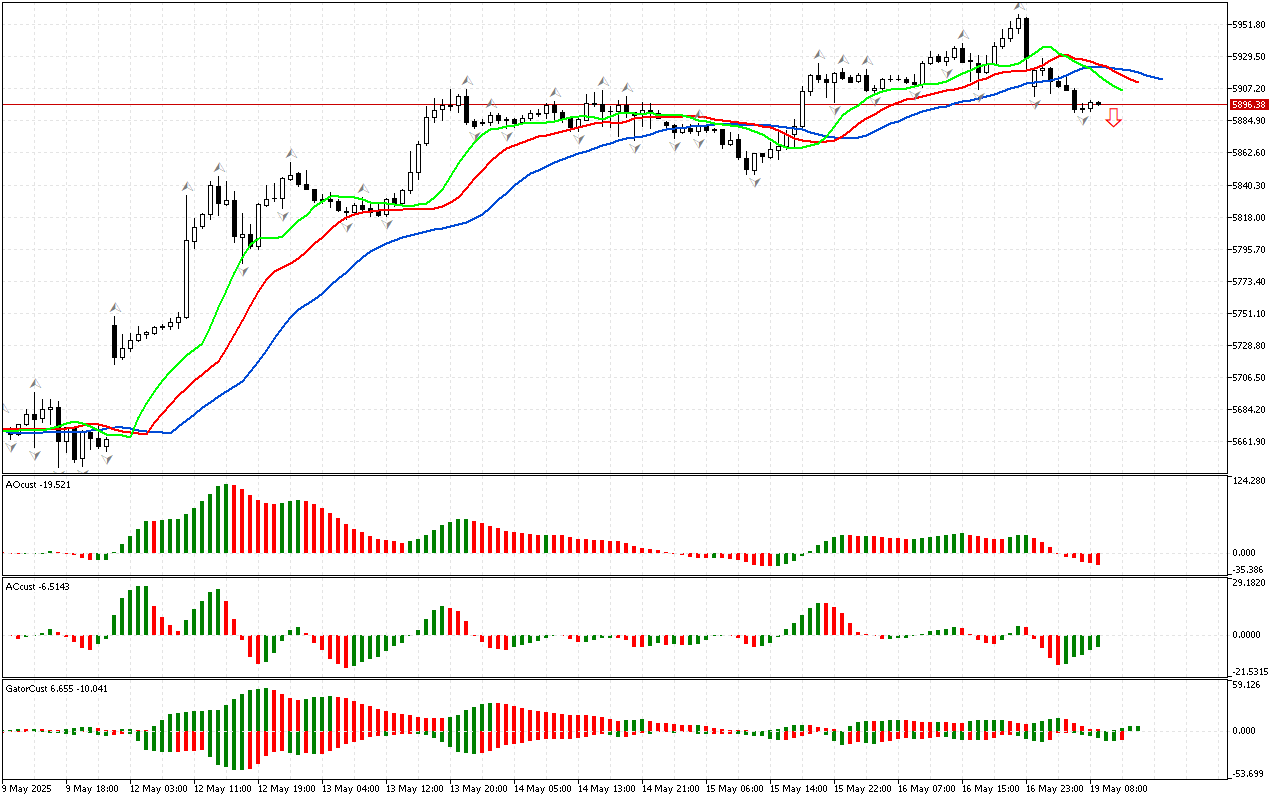The width and height of the screenshot is (1280, 800).
Task: Click the 124.280 value on AO scale
Action: pyautogui.click(x=1249, y=482)
